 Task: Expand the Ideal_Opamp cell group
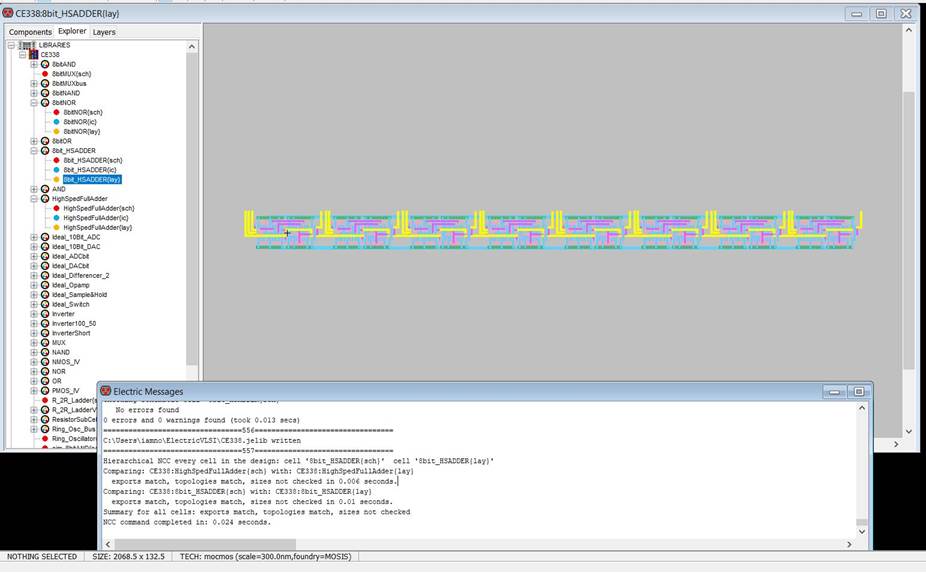pyautogui.click(x=34, y=285)
